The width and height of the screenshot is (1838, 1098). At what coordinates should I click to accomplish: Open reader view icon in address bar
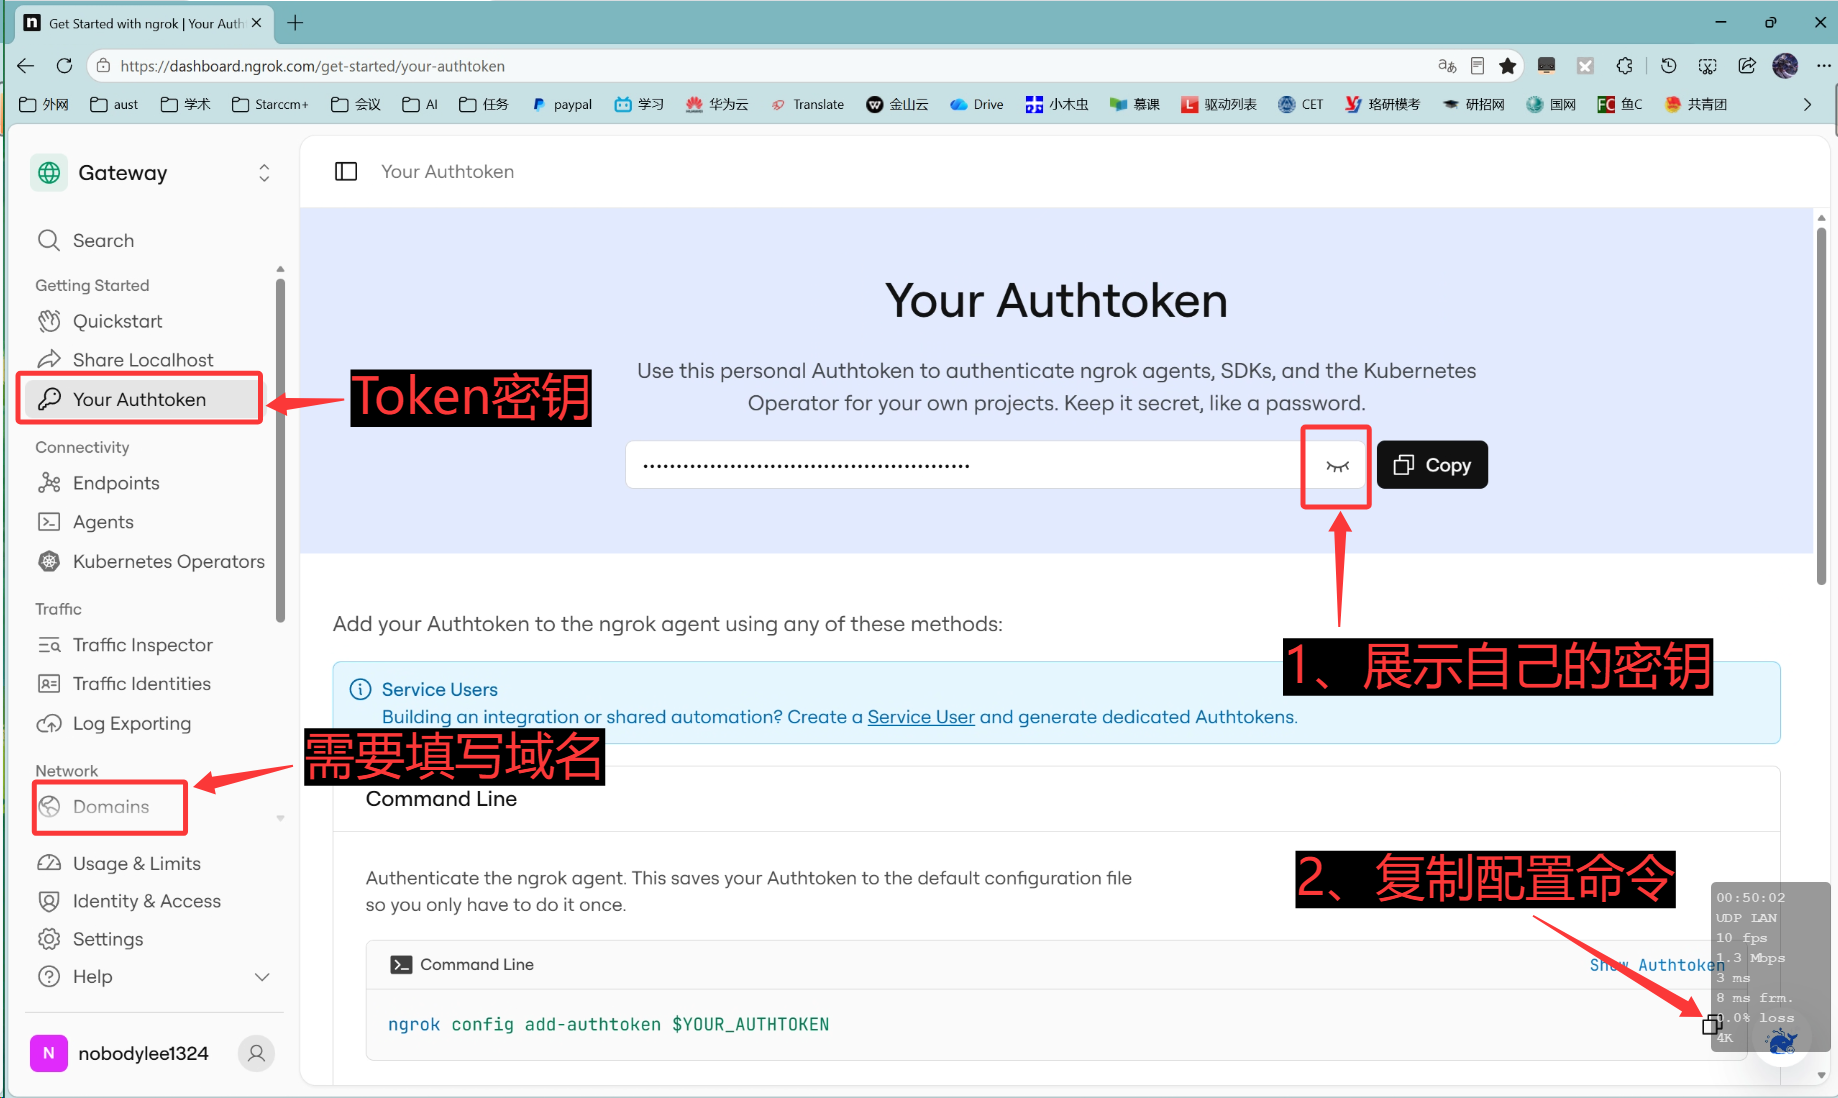[1477, 66]
